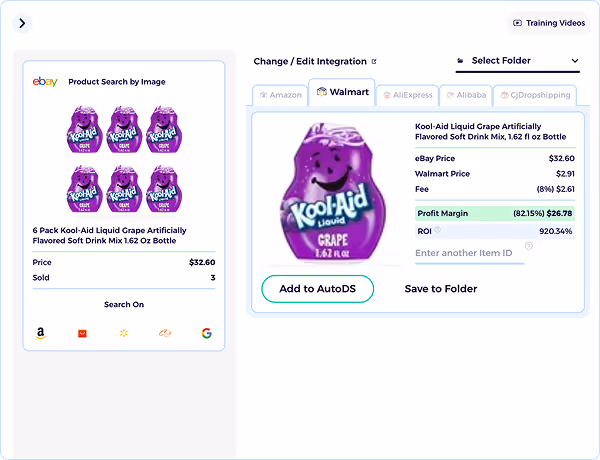Click the Enter another Item ID field
The height and width of the screenshot is (460, 600).
[470, 253]
